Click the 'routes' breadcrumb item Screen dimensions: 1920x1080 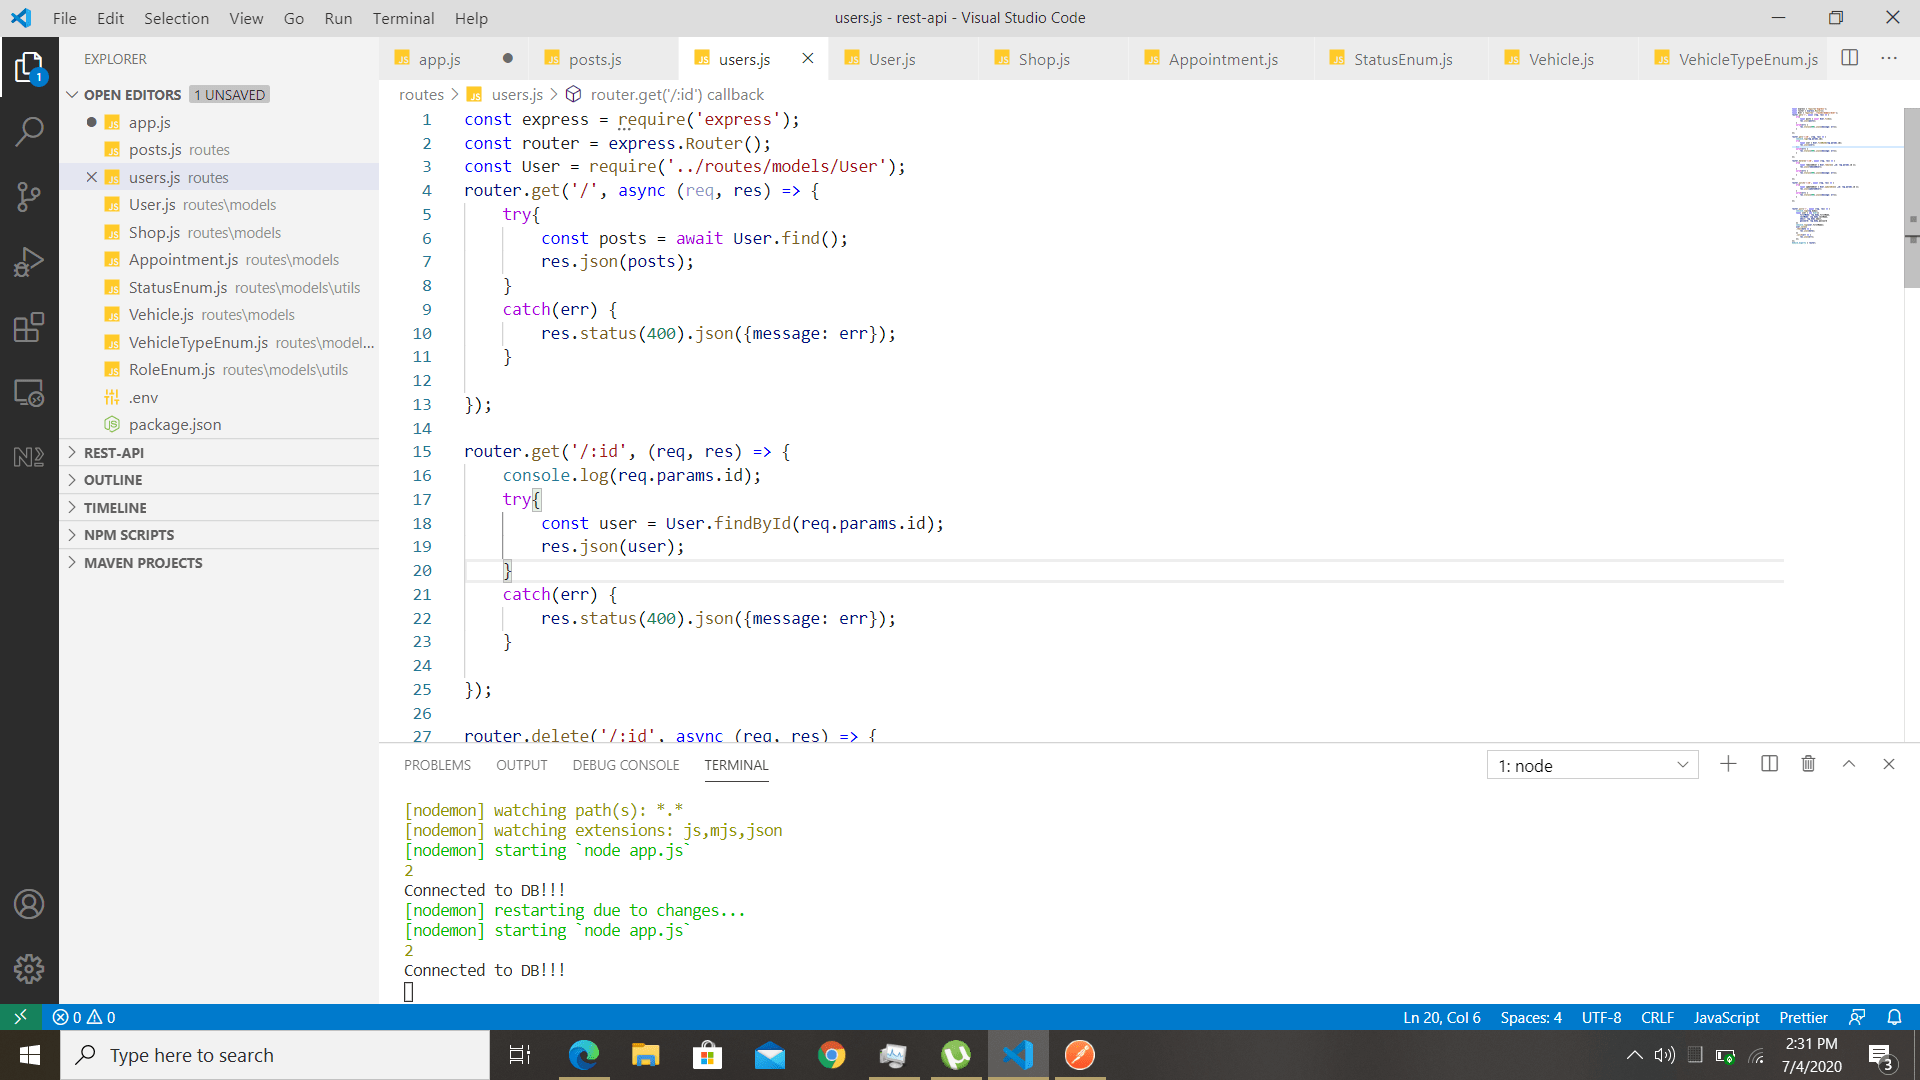click(x=421, y=94)
